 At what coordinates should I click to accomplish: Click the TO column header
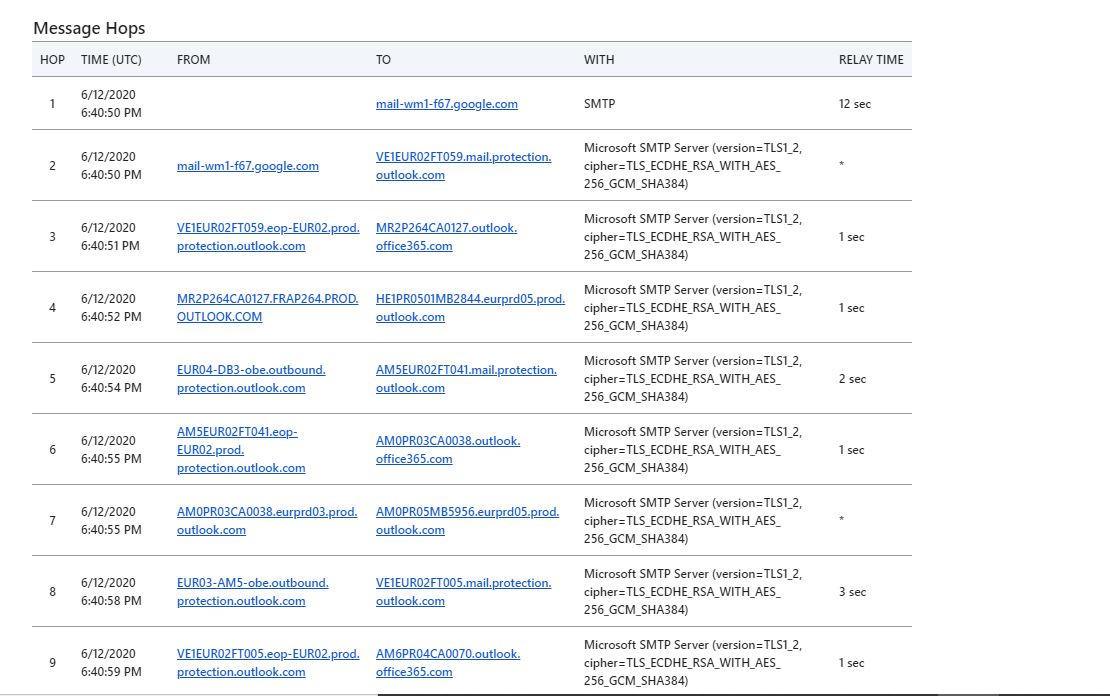383,59
